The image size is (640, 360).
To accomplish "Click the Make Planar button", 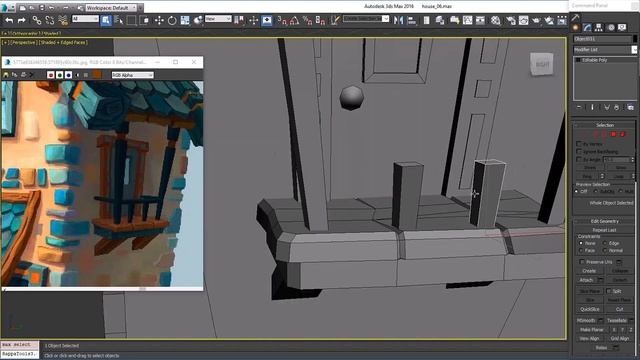I will [x=591, y=329].
